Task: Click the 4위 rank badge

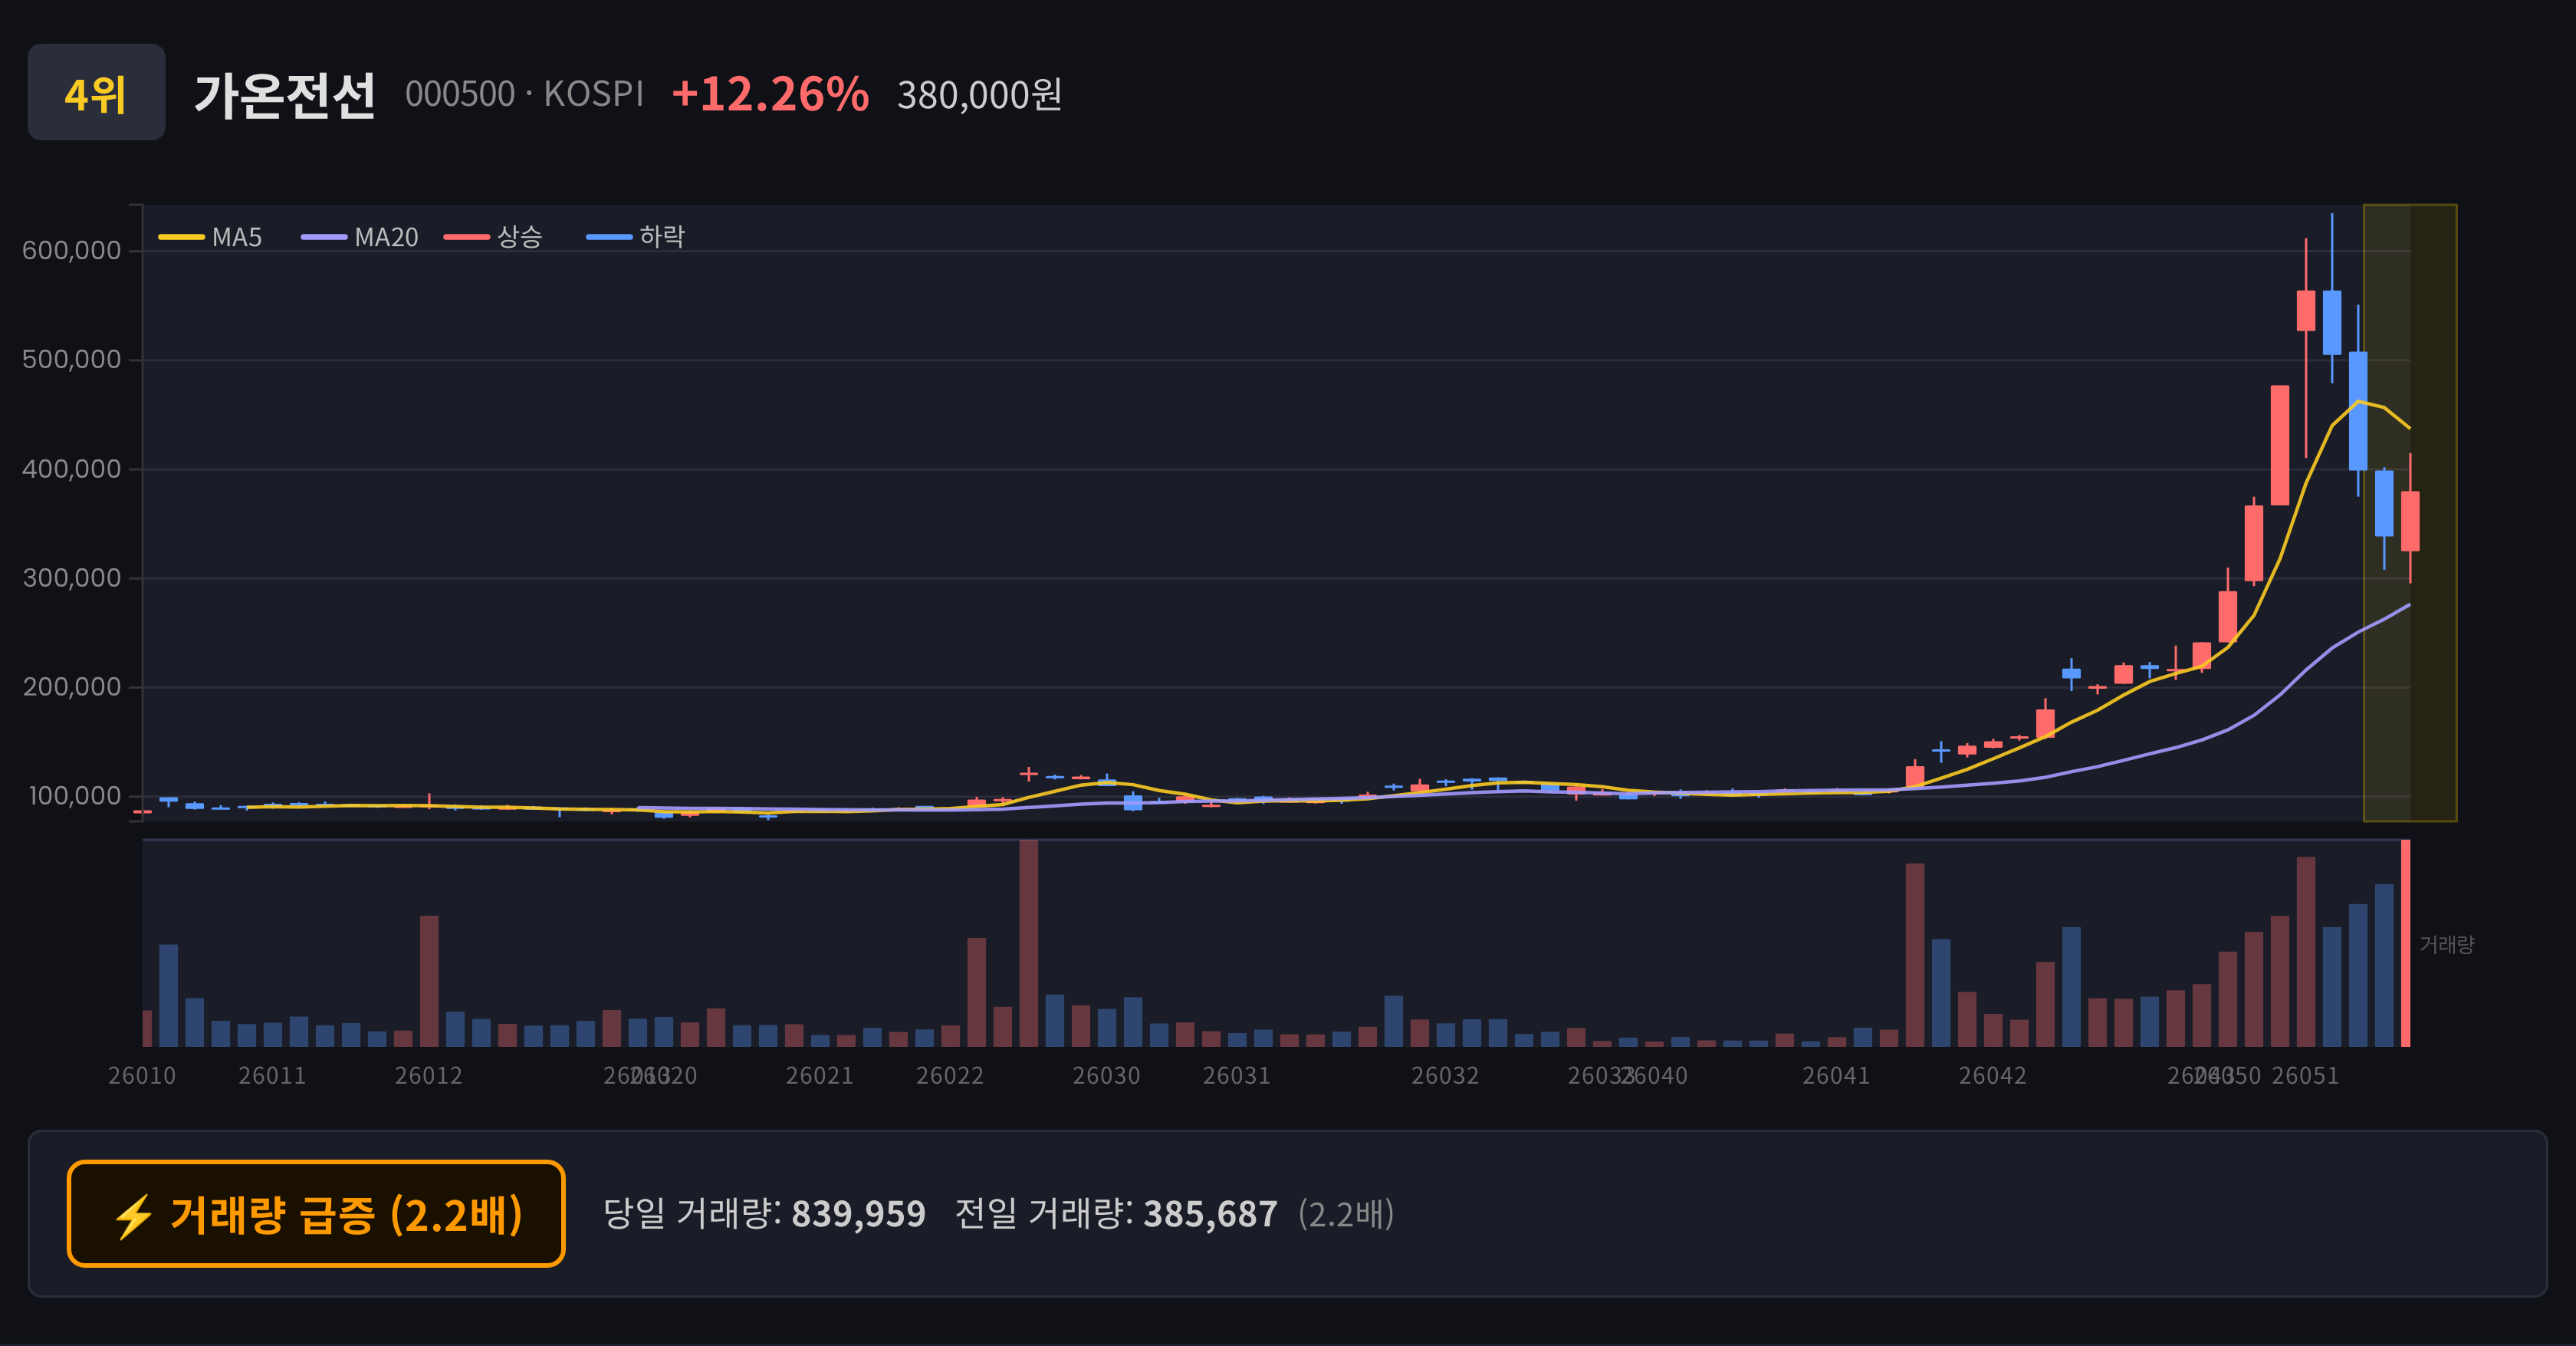Action: pyautogui.click(x=96, y=92)
